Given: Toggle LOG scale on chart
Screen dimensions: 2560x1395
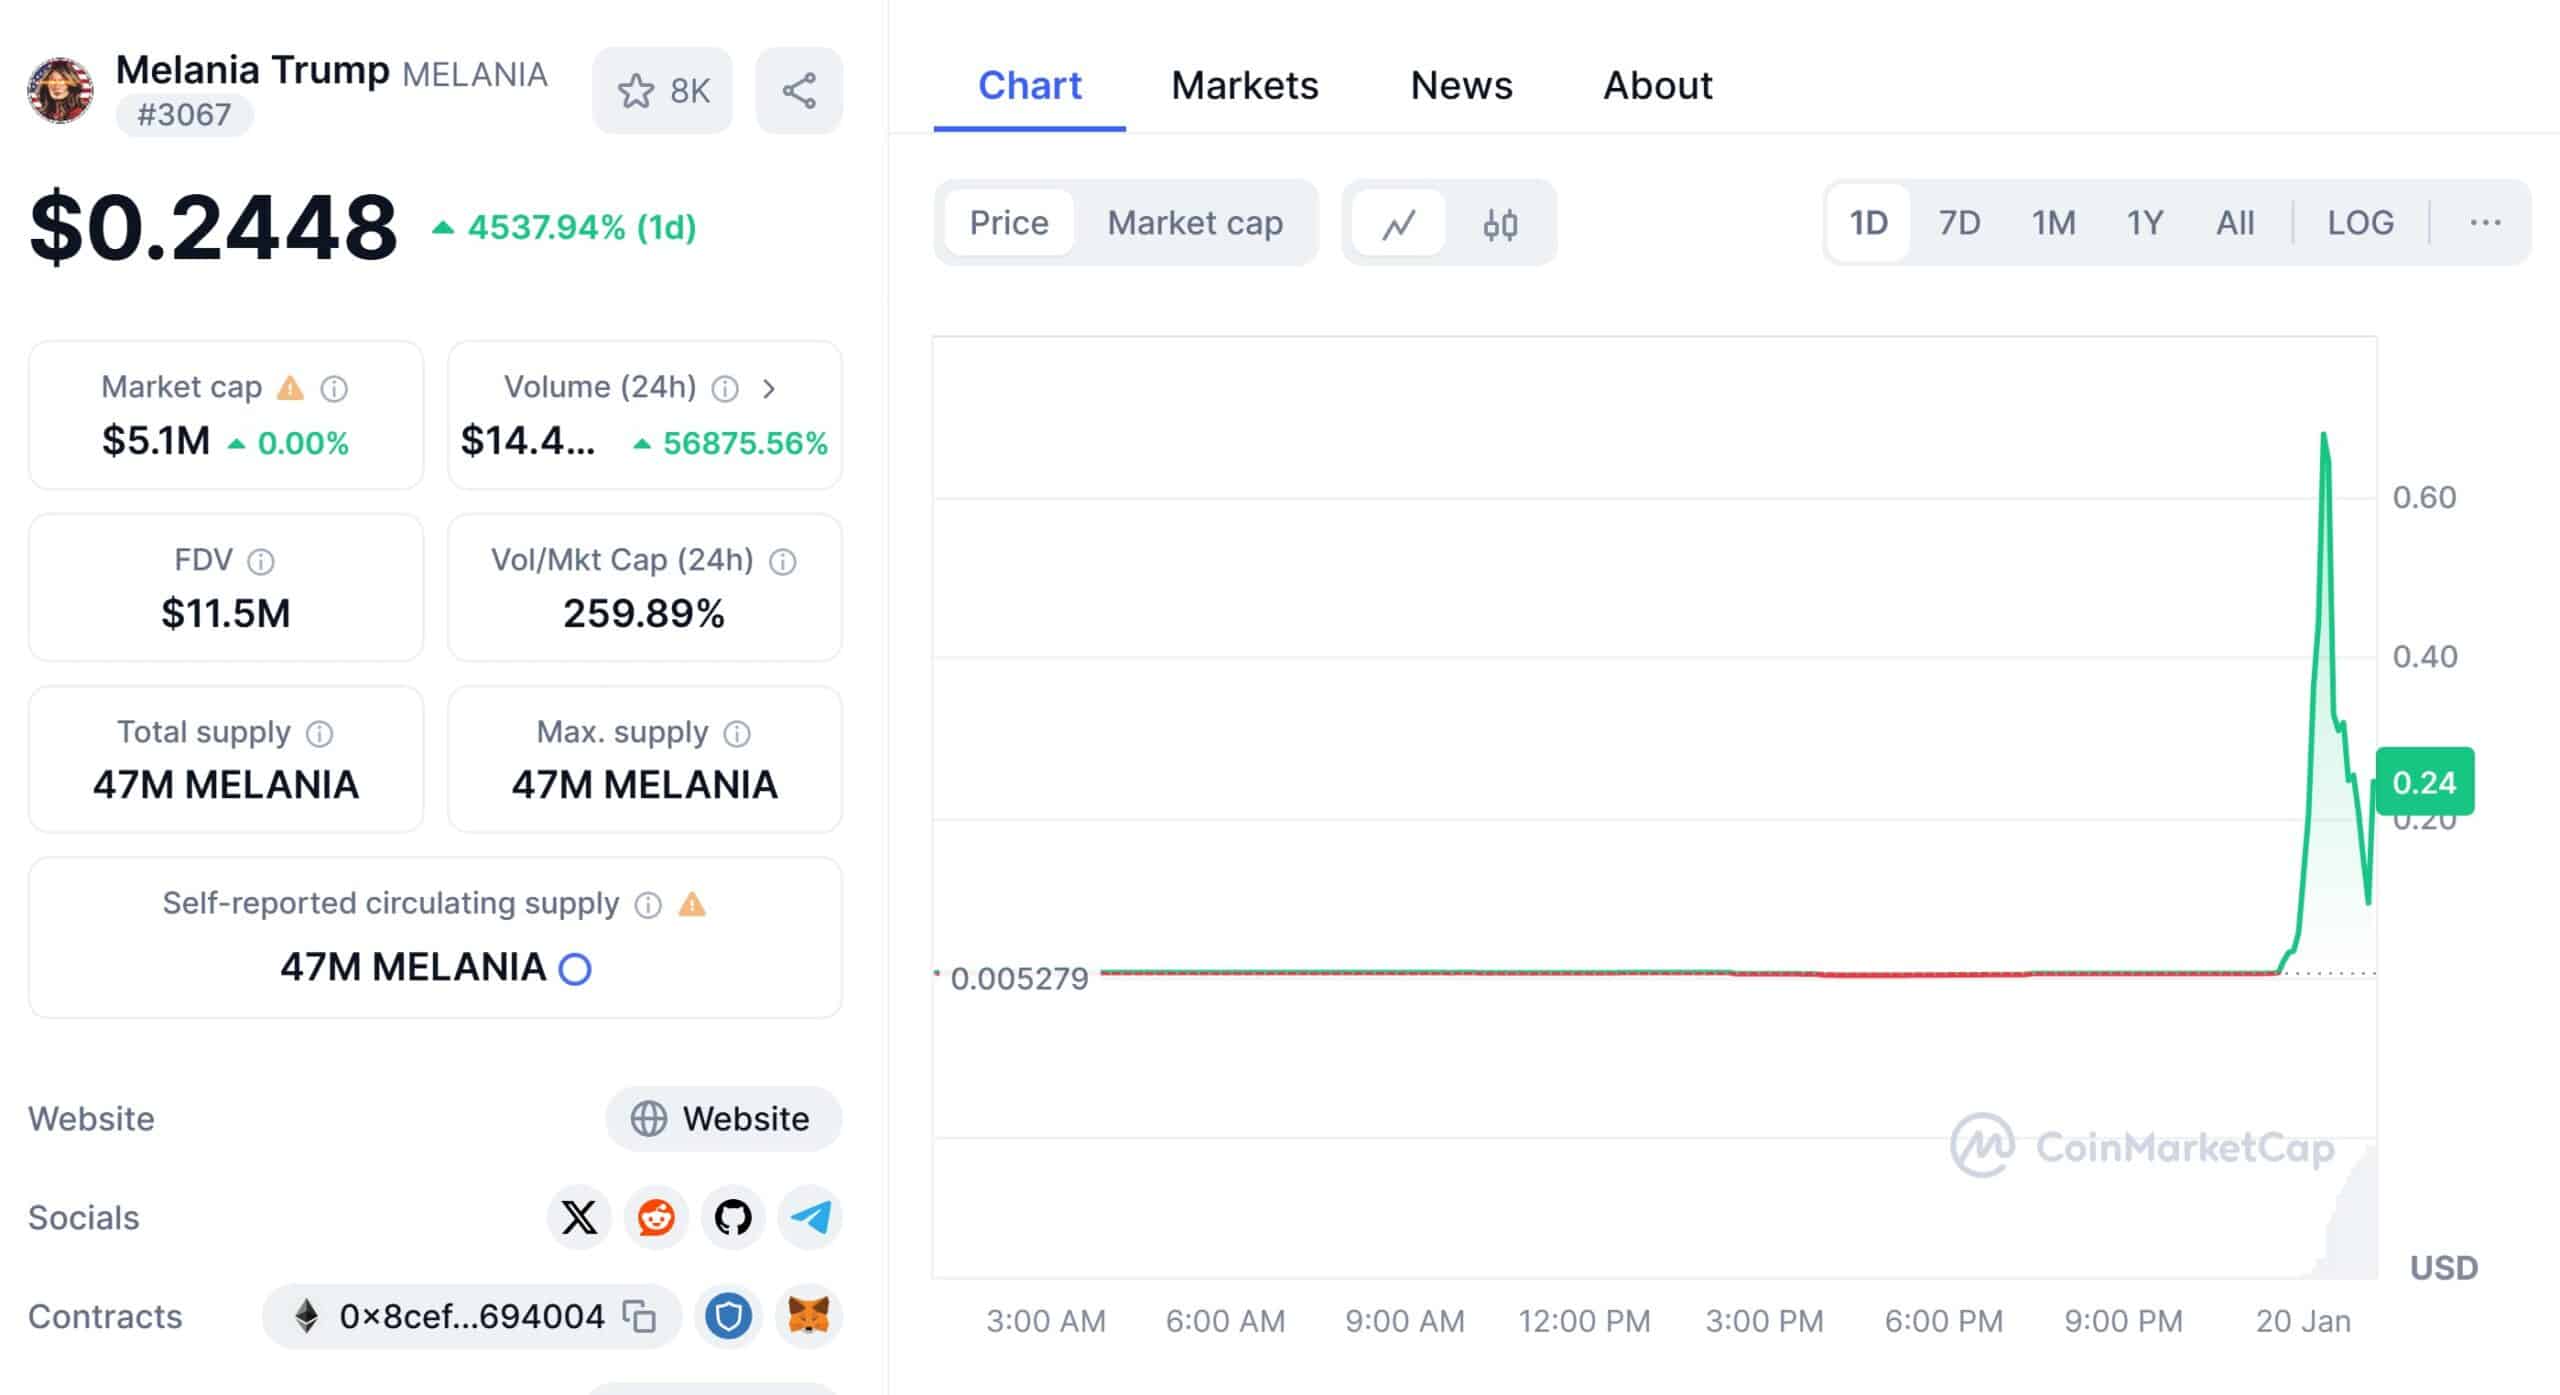Looking at the screenshot, I should coord(2360,222).
